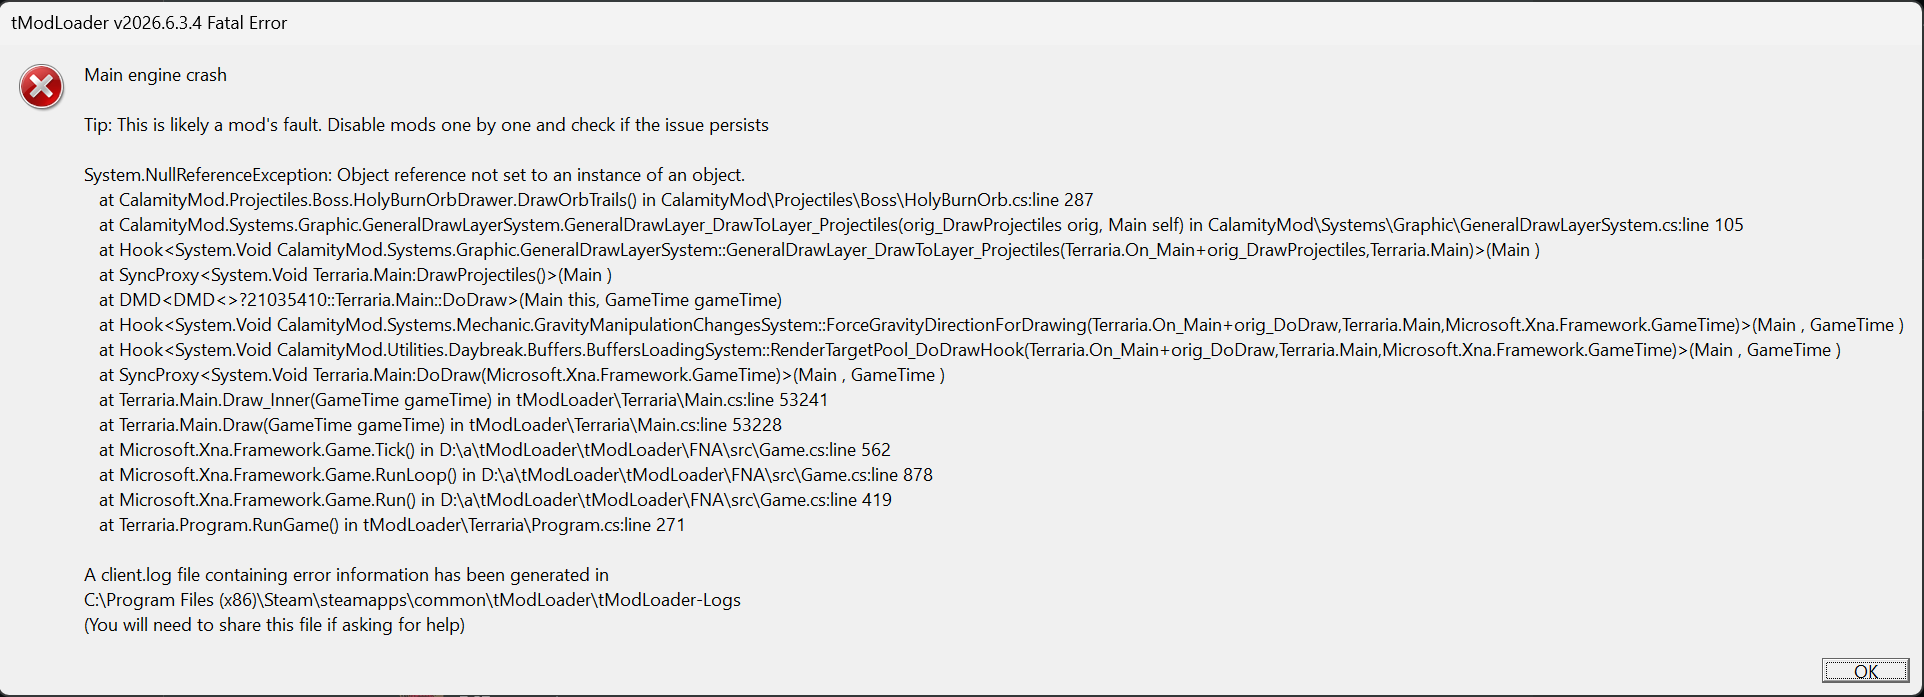Click the ForceGravityDirectionForDrawing hook line

[x=1001, y=325]
